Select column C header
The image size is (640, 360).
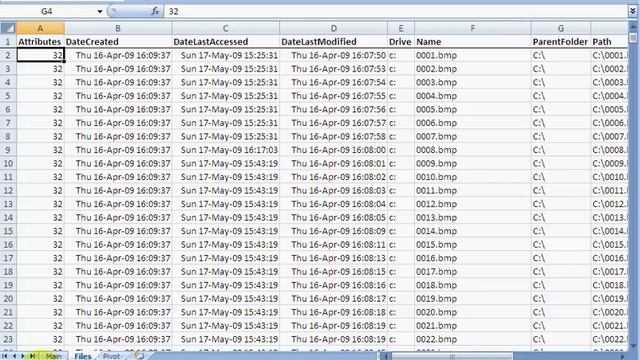click(x=226, y=28)
